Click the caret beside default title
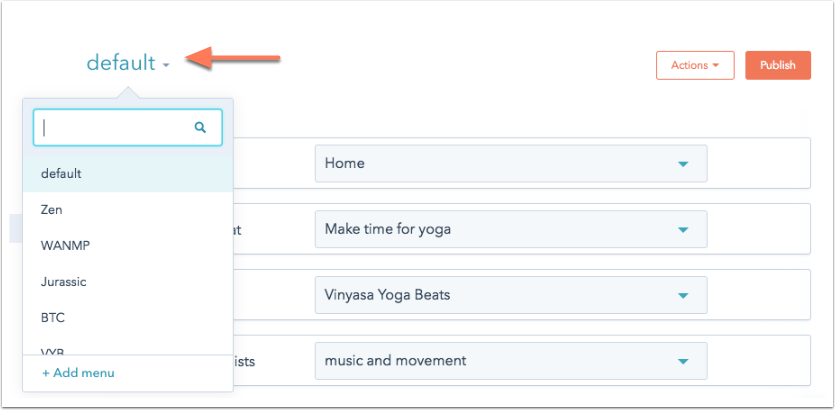 [166, 65]
